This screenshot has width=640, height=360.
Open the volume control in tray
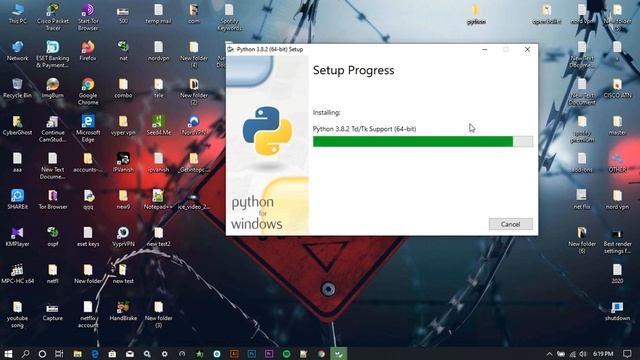pyautogui.click(x=583, y=354)
